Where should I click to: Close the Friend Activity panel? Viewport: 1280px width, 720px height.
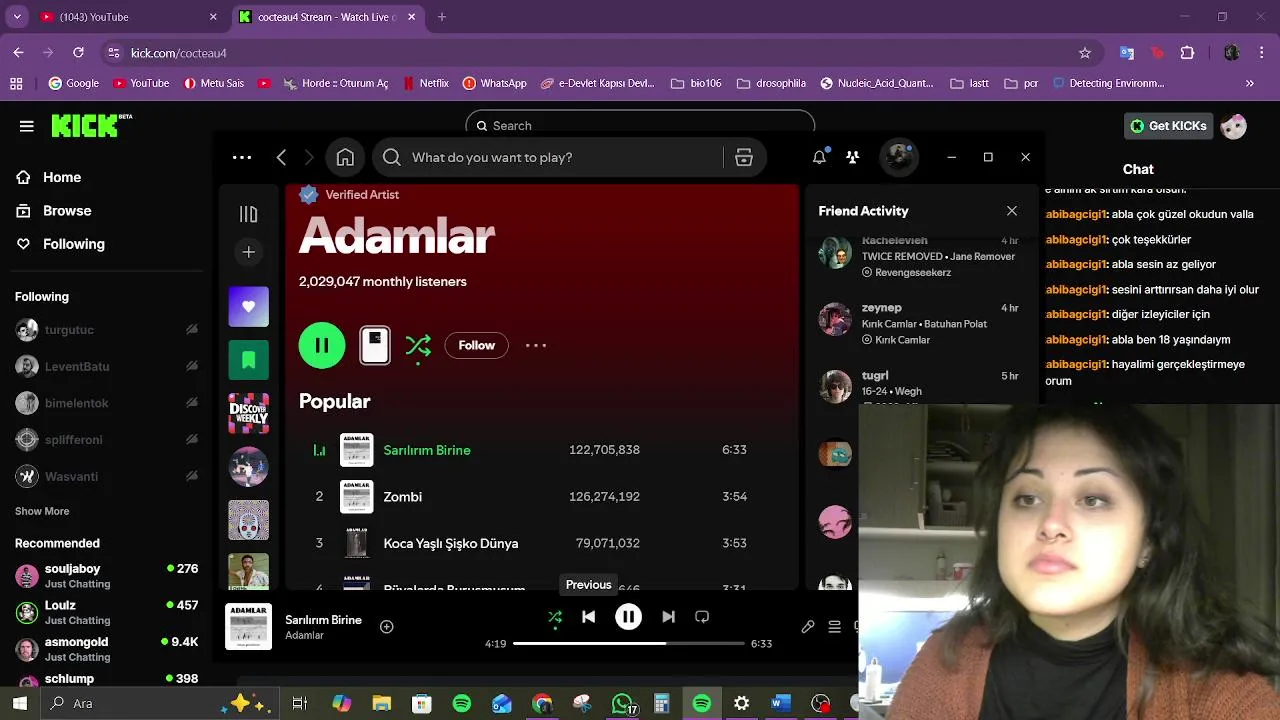(x=1012, y=211)
